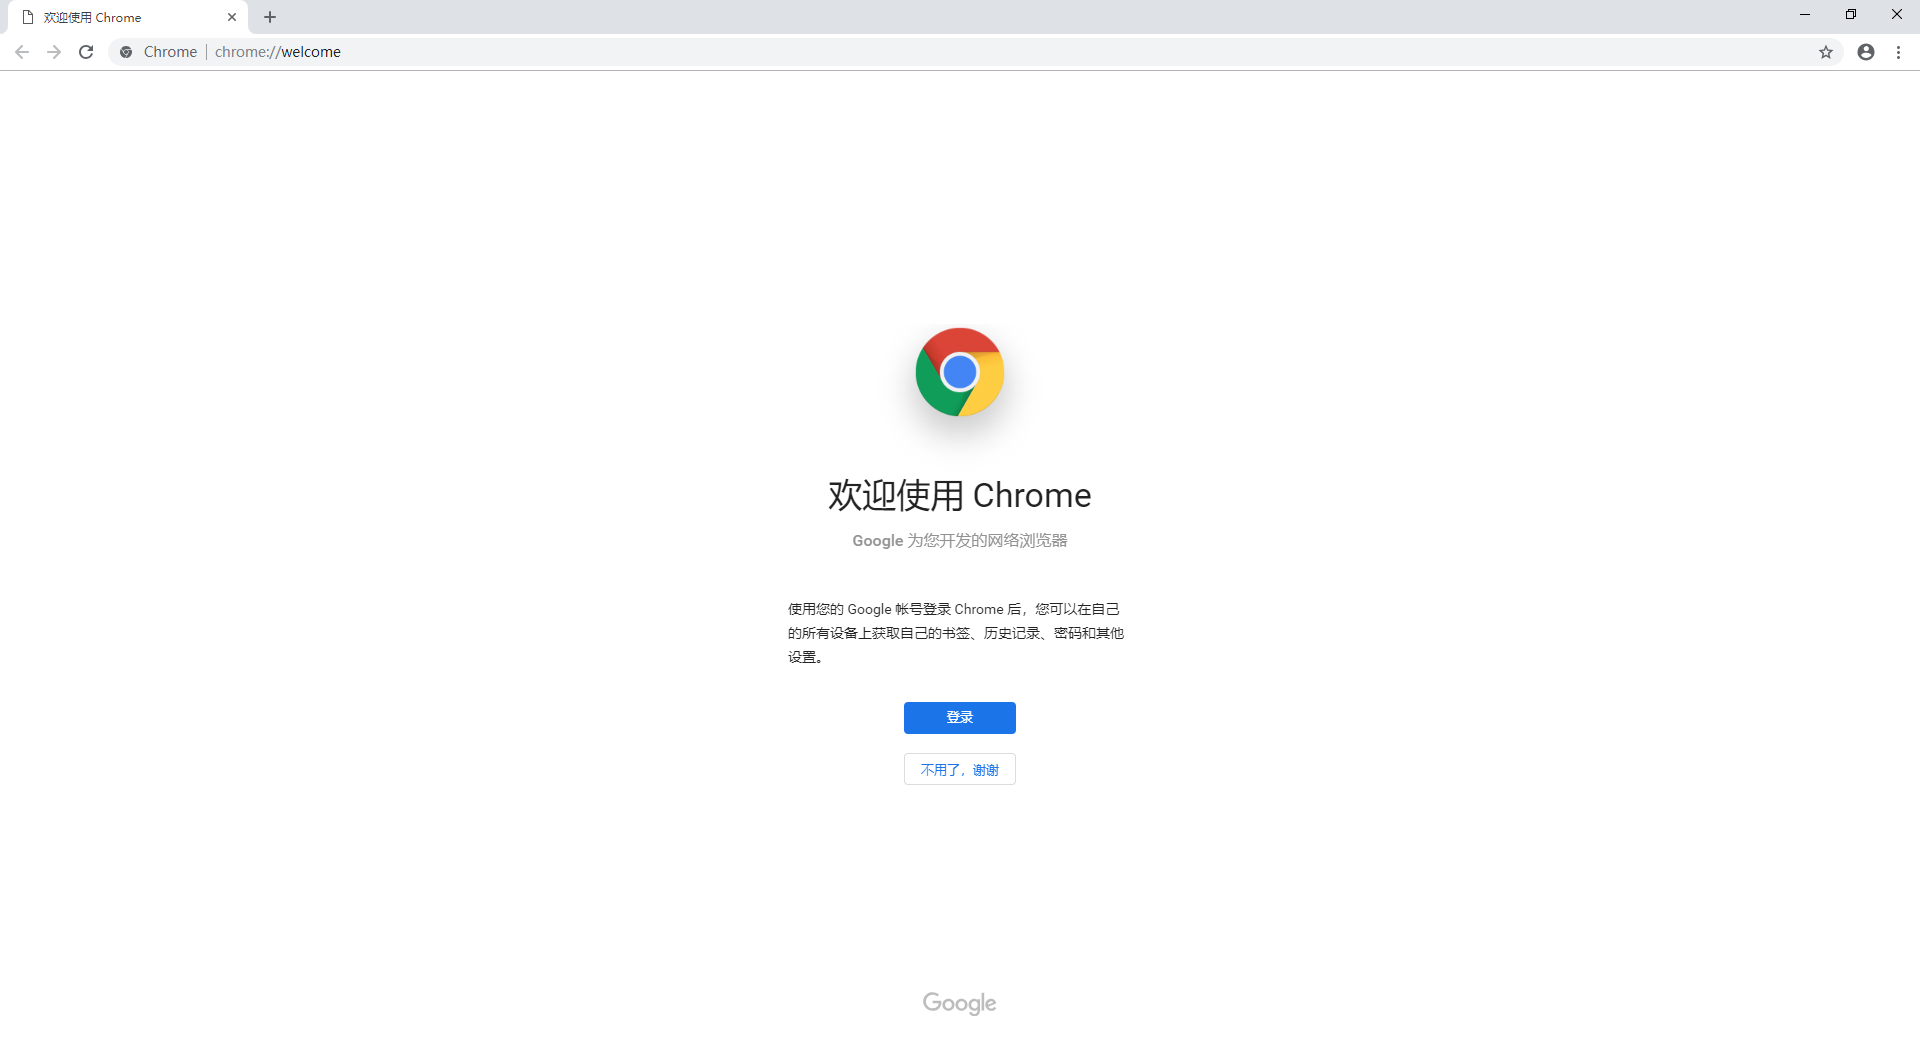Screen dimensions: 1920x1039
Task: Open the Chrome three-dot menu
Action: pyautogui.click(x=1898, y=52)
